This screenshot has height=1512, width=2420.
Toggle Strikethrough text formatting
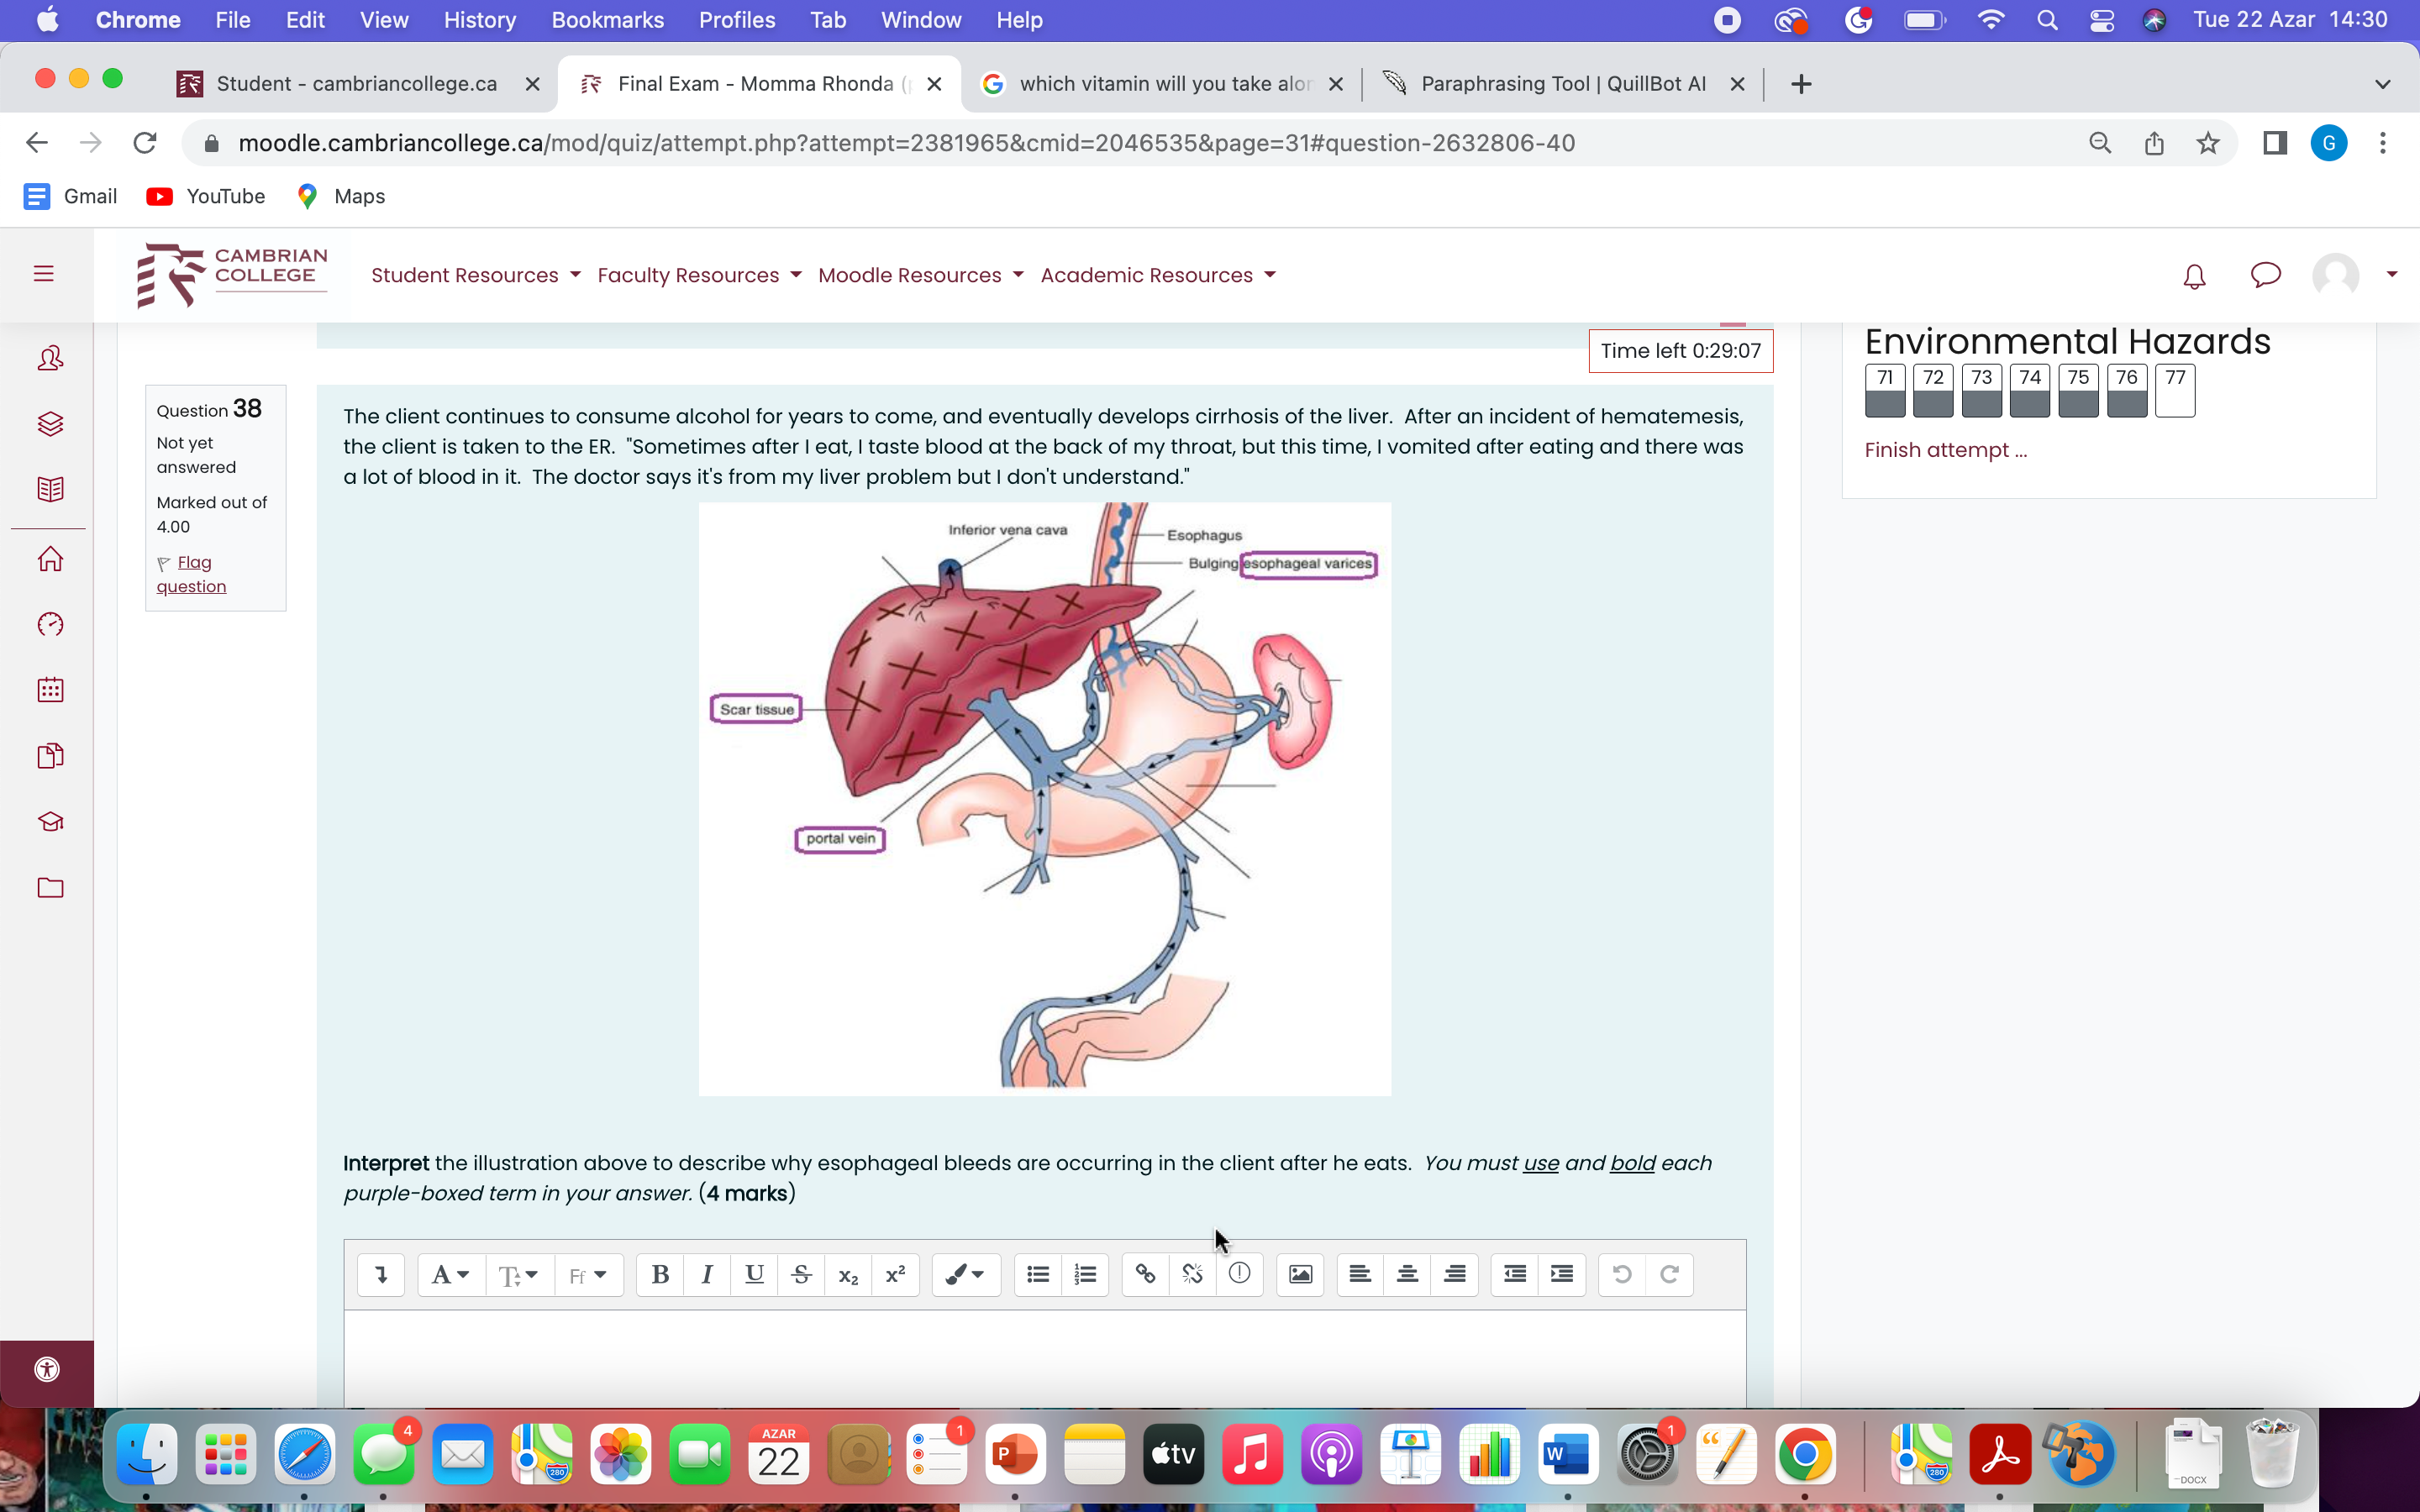pyautogui.click(x=801, y=1274)
